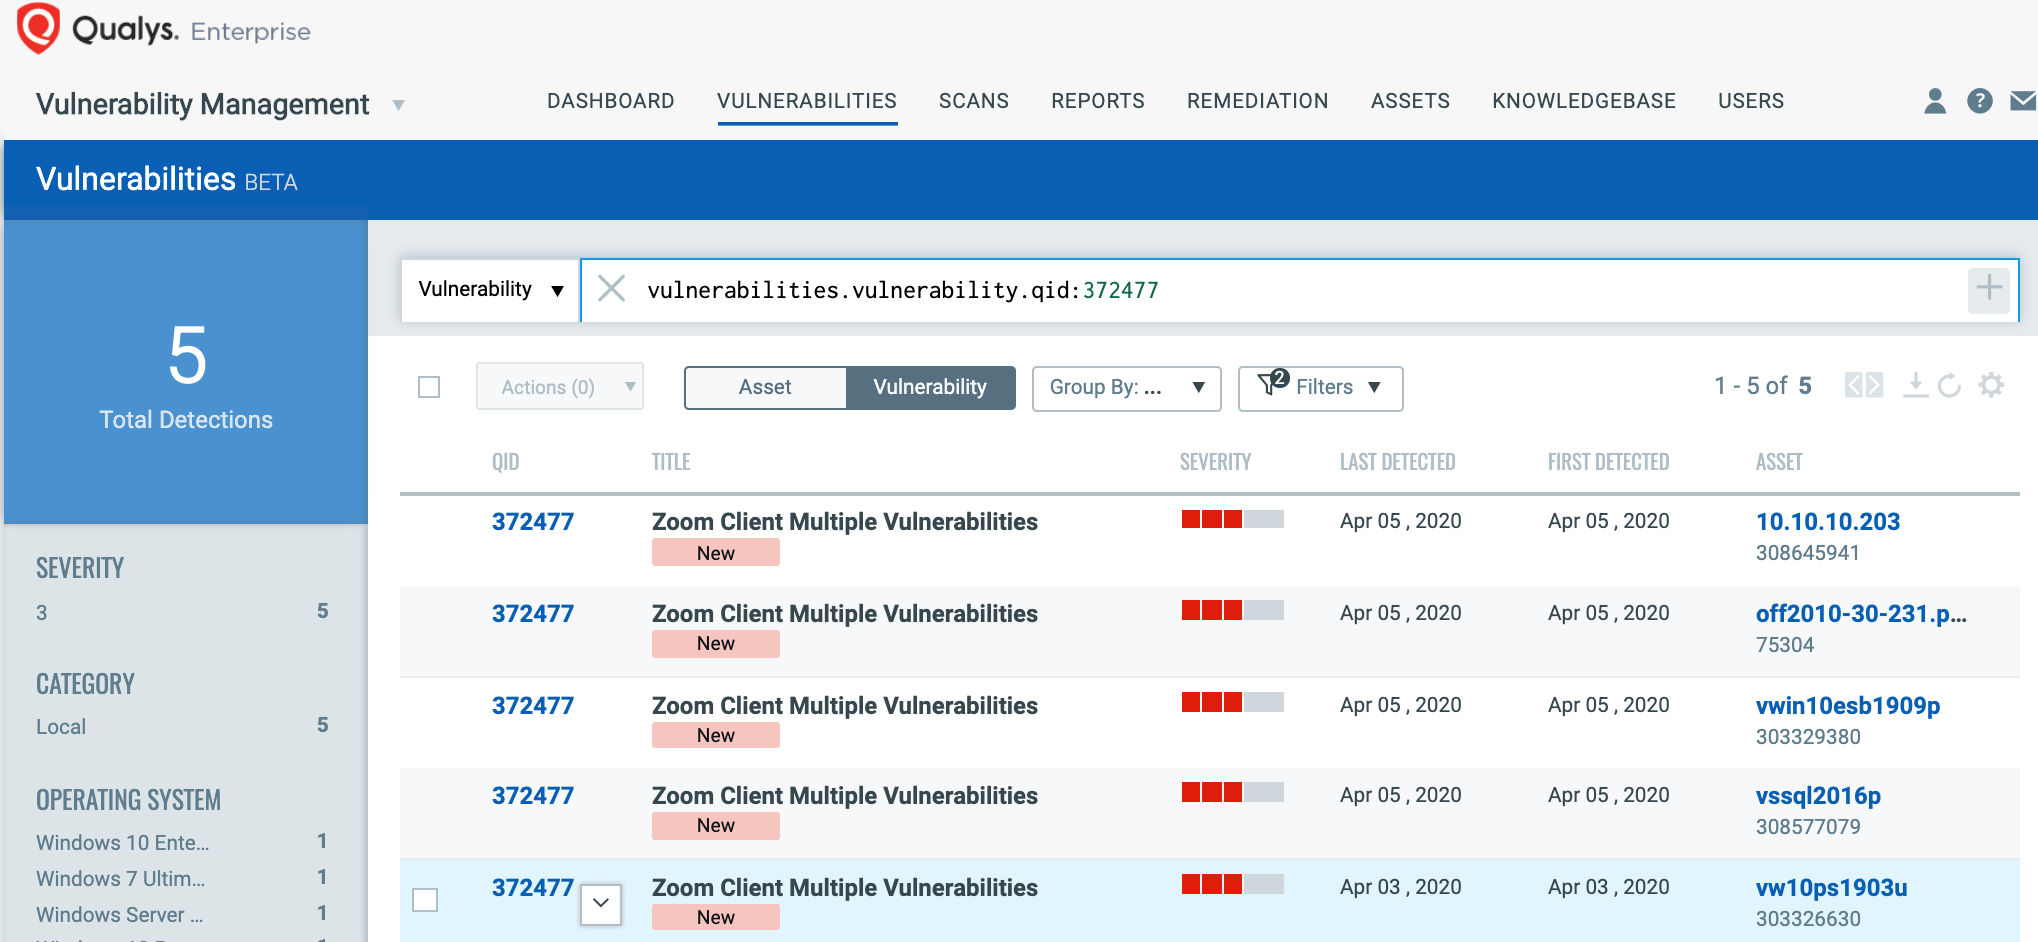
Task: Open the Vulnerability Management module dropdown
Action: (x=398, y=105)
